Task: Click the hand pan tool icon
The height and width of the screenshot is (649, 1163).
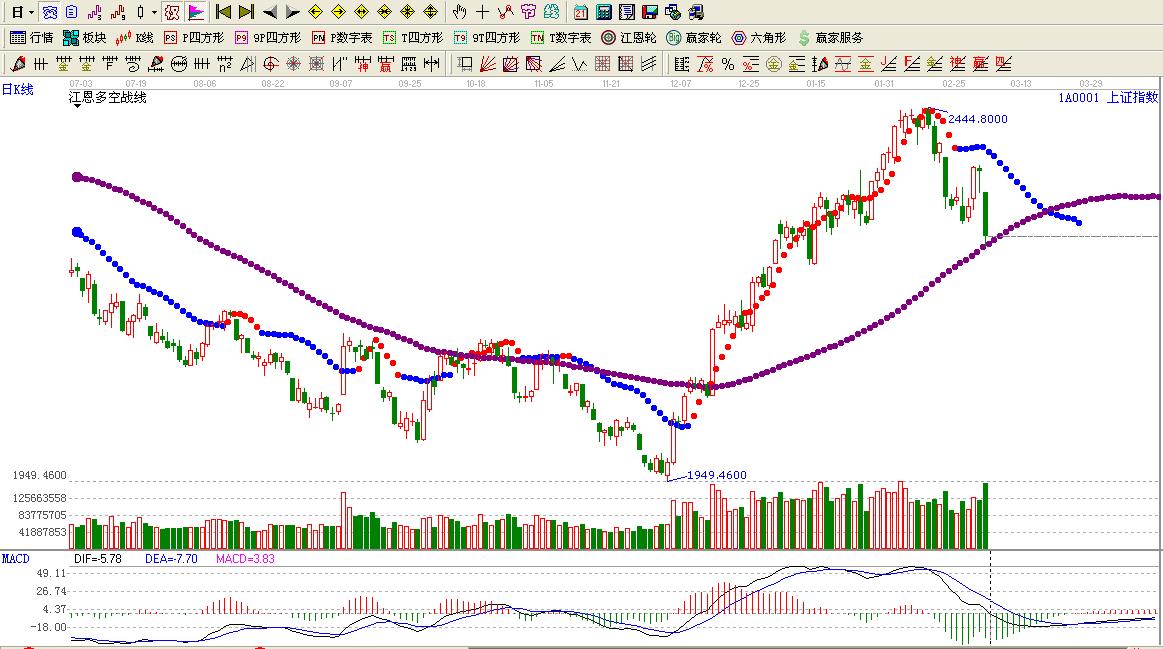Action: [x=459, y=12]
